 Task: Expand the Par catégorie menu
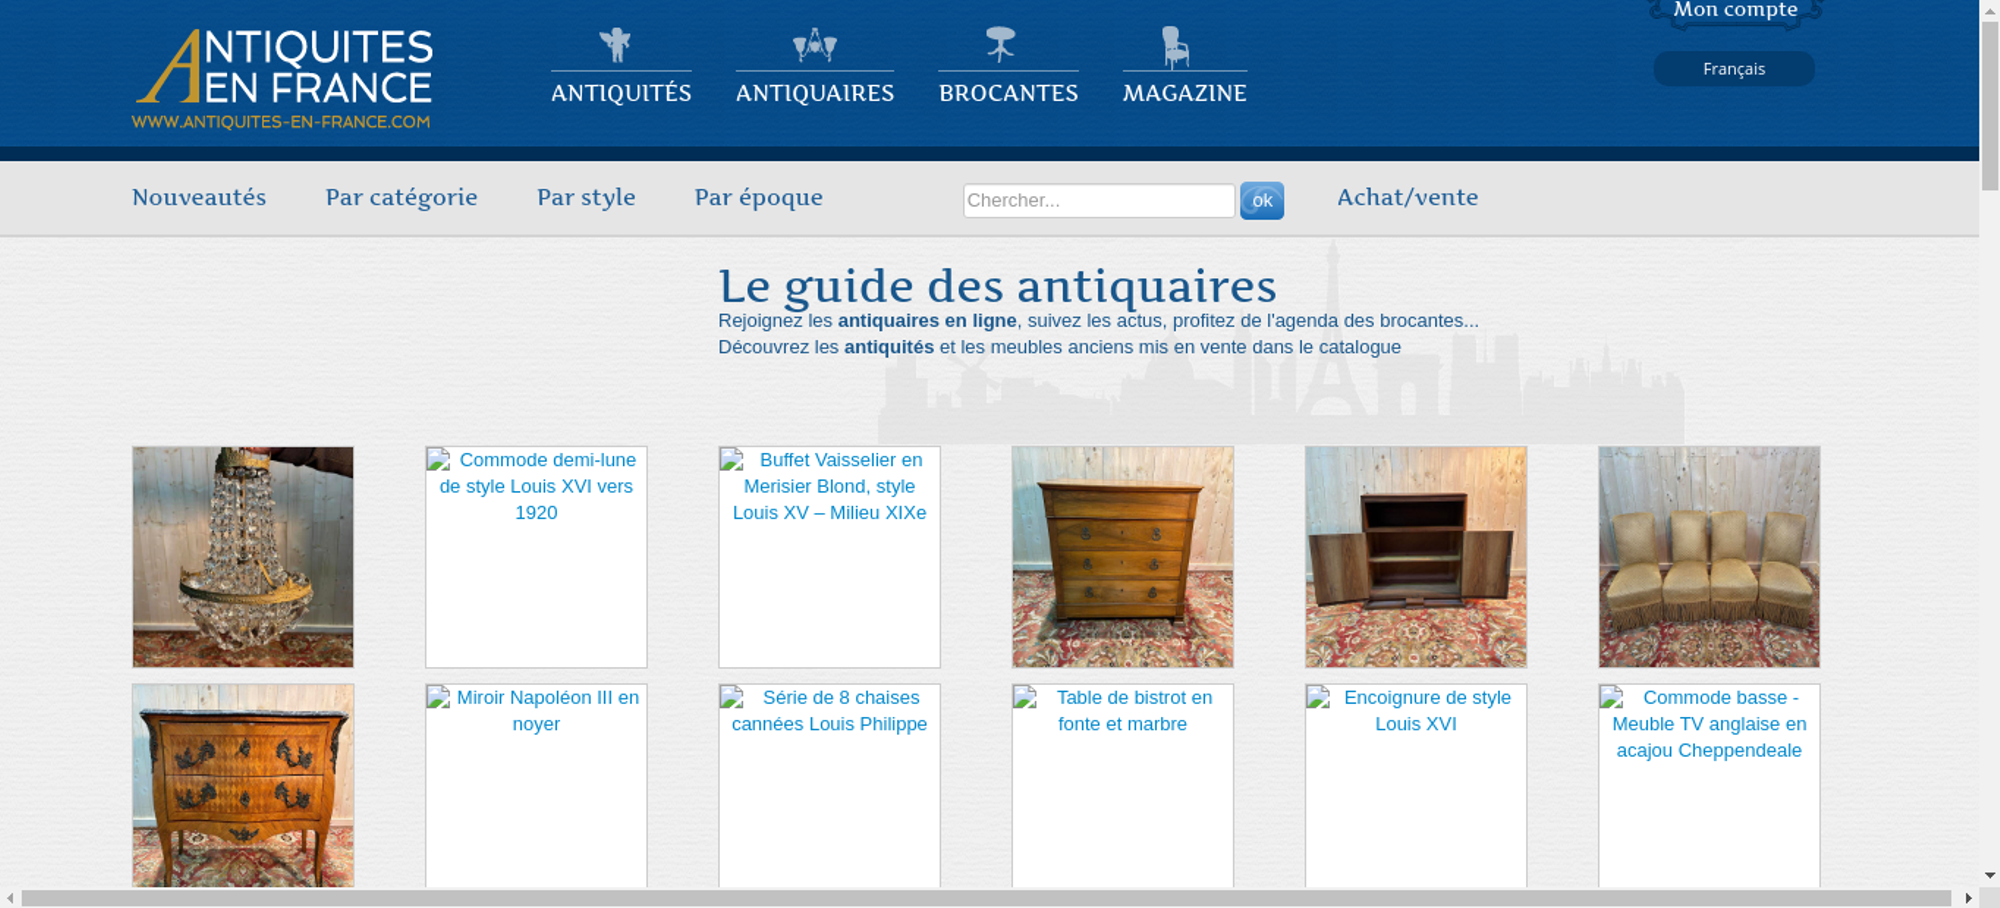pos(401,198)
